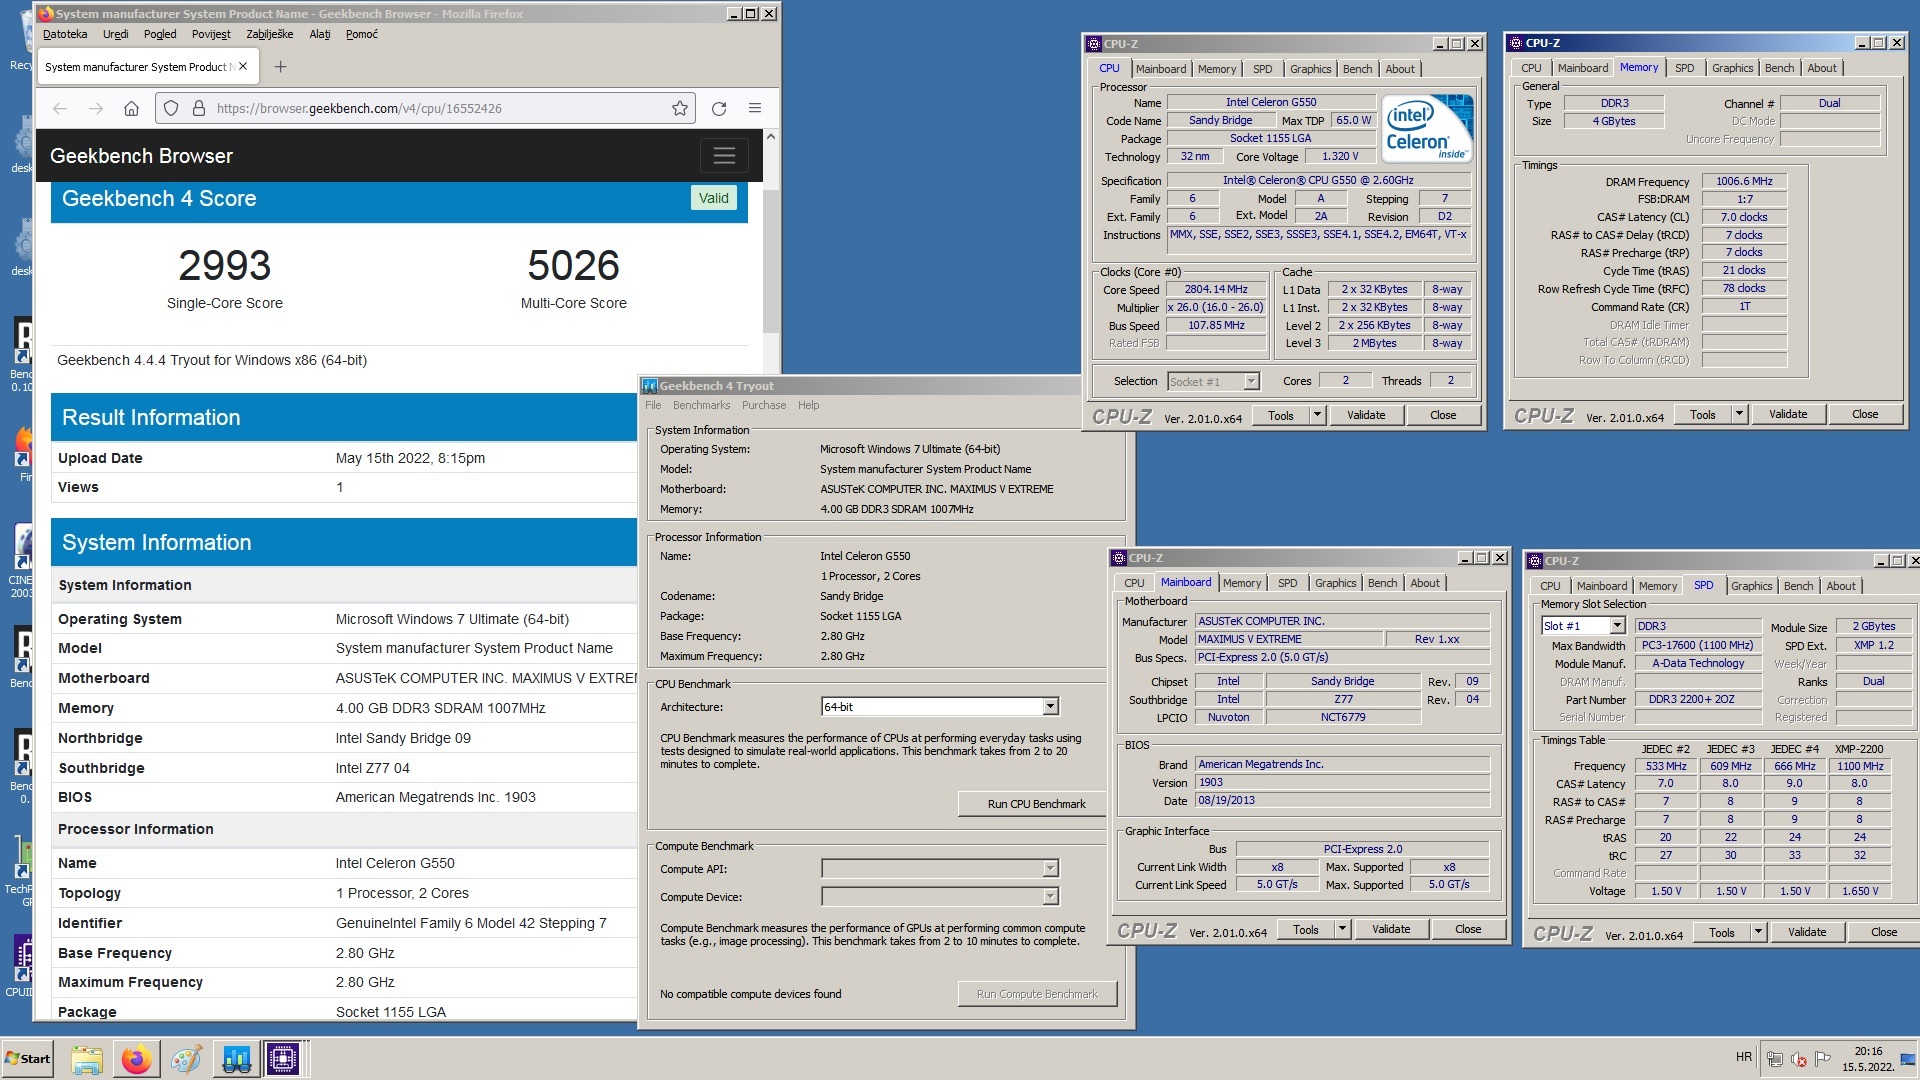Open Geekbench 4 Benchmarks menu
Screen dimensions: 1920x1080
(x=701, y=405)
